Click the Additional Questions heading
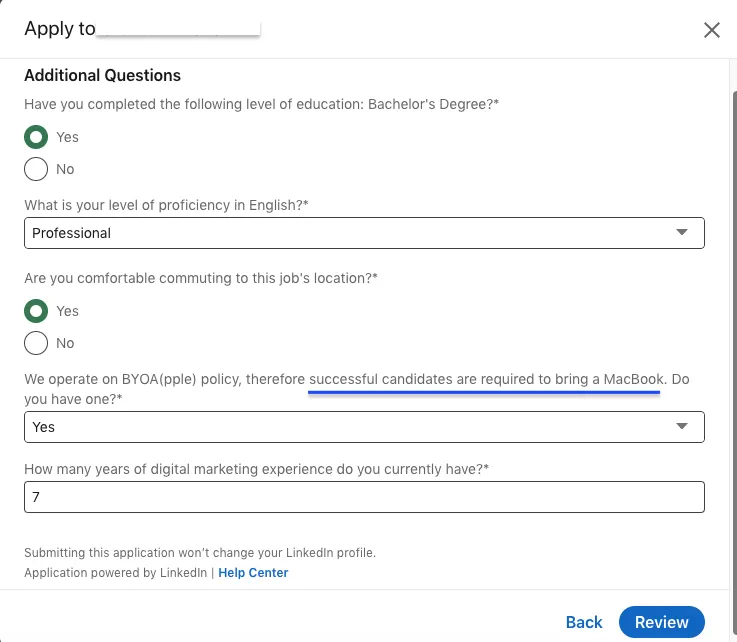 pyautogui.click(x=102, y=76)
